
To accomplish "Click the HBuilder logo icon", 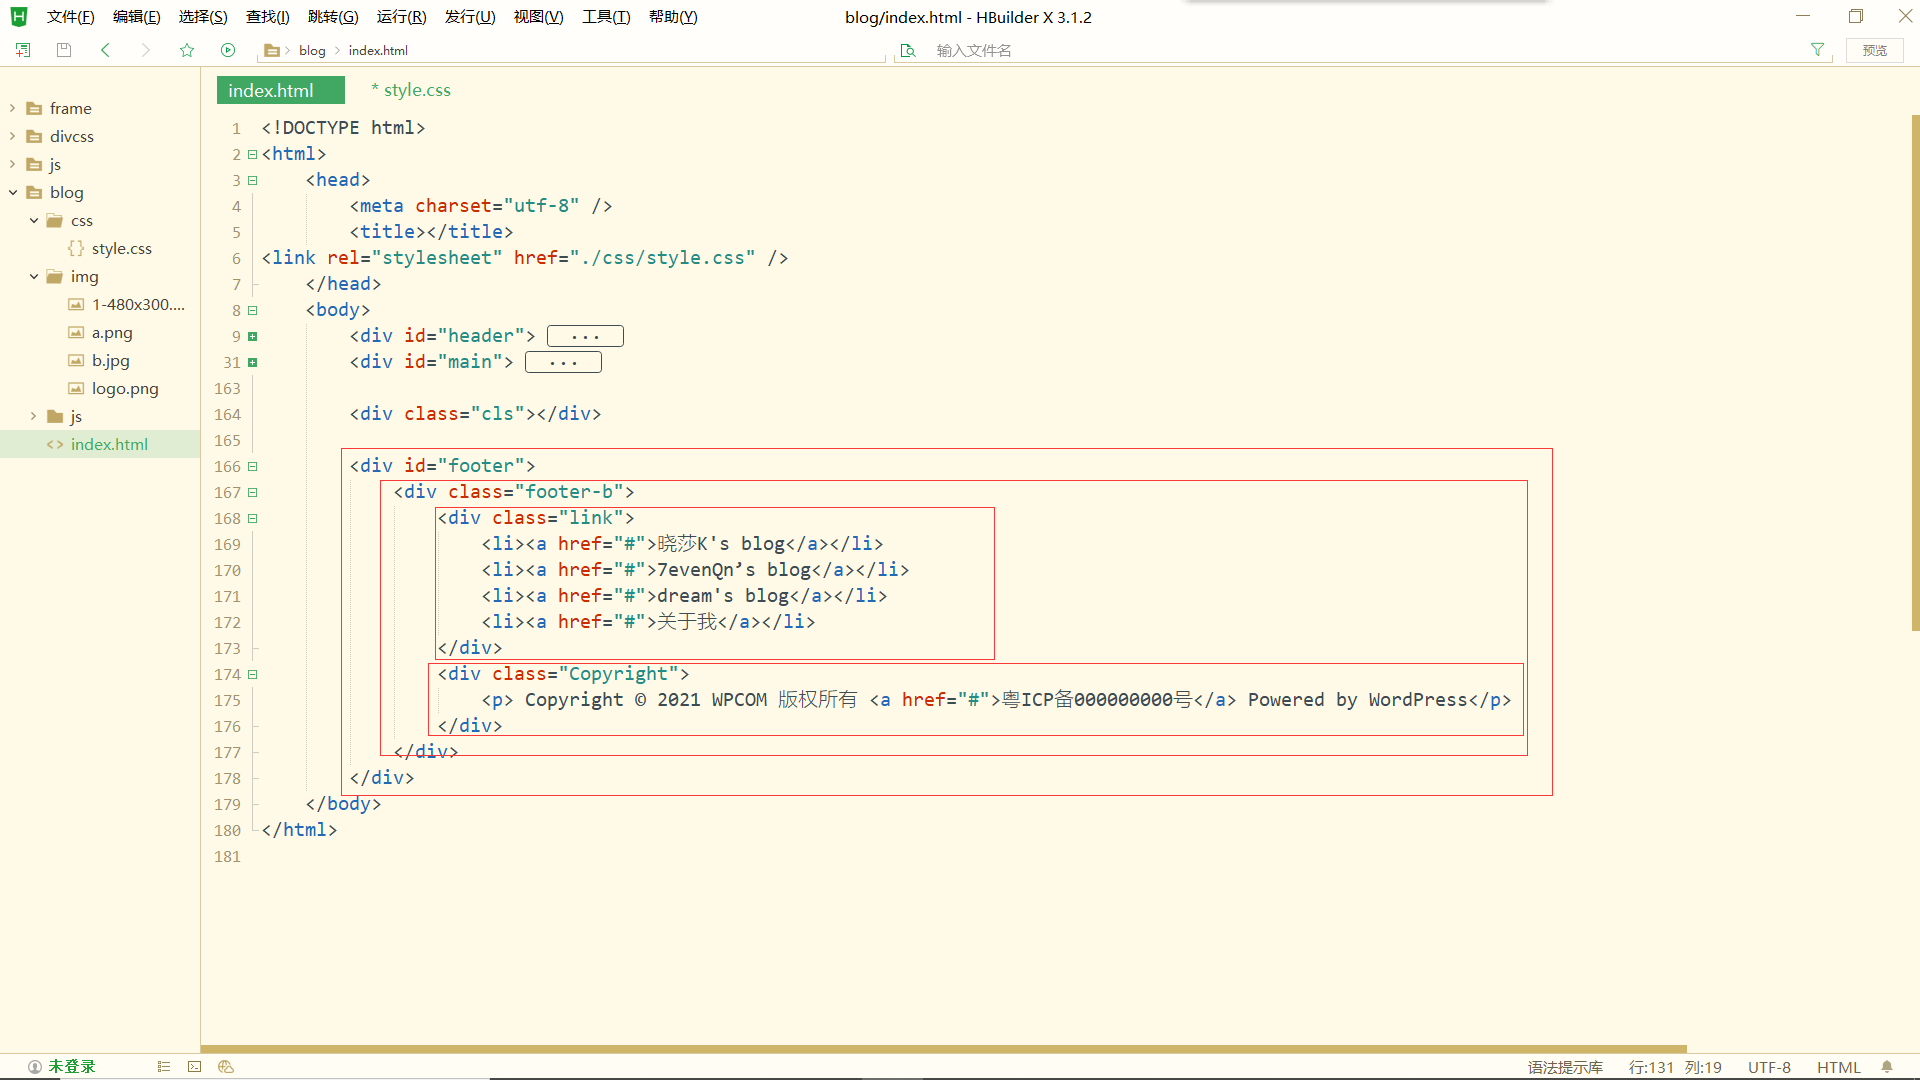I will [18, 17].
